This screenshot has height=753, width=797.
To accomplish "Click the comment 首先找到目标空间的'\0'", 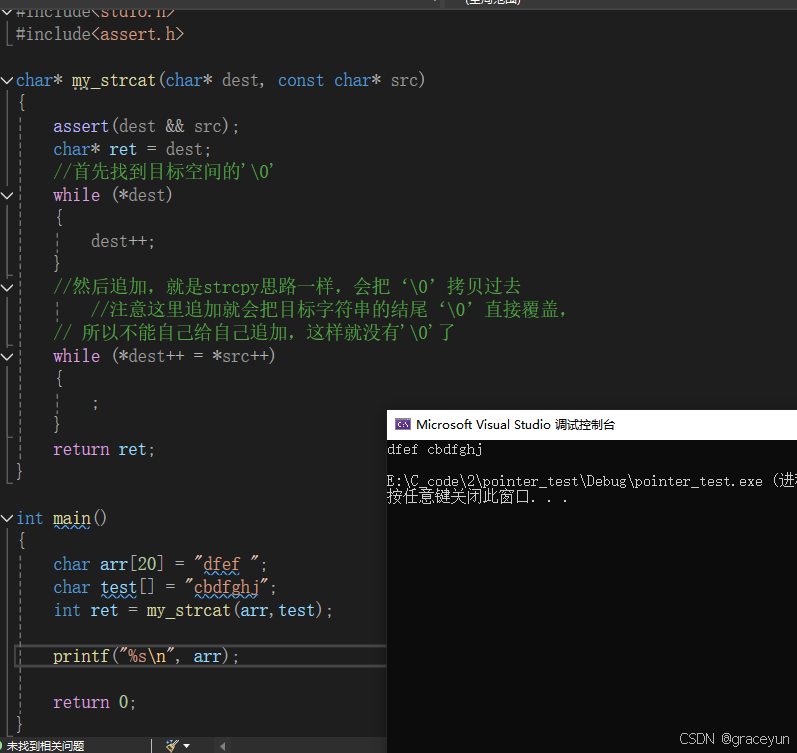I will (164, 172).
